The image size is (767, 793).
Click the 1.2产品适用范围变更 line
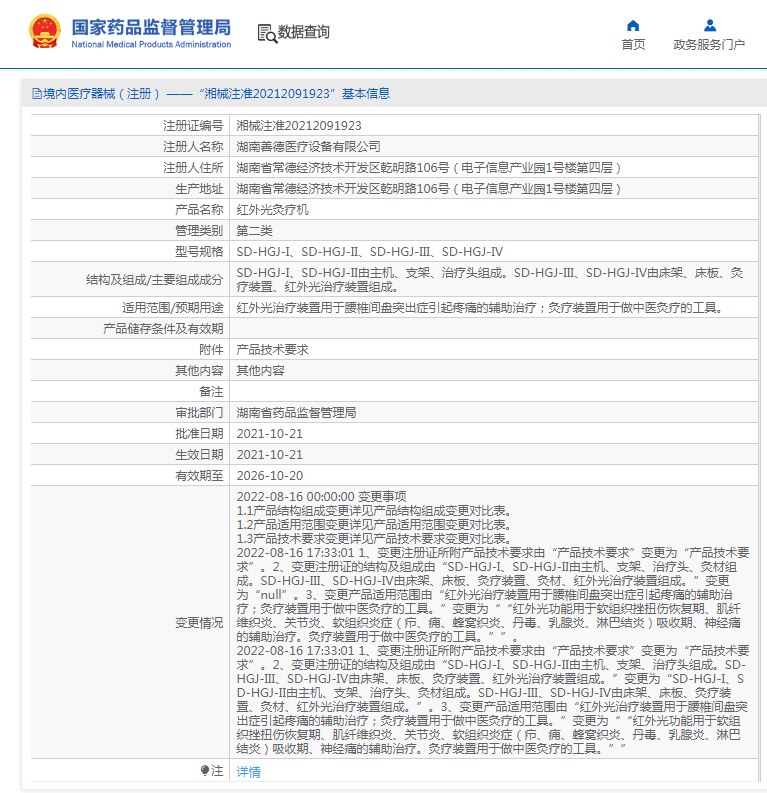(376, 525)
